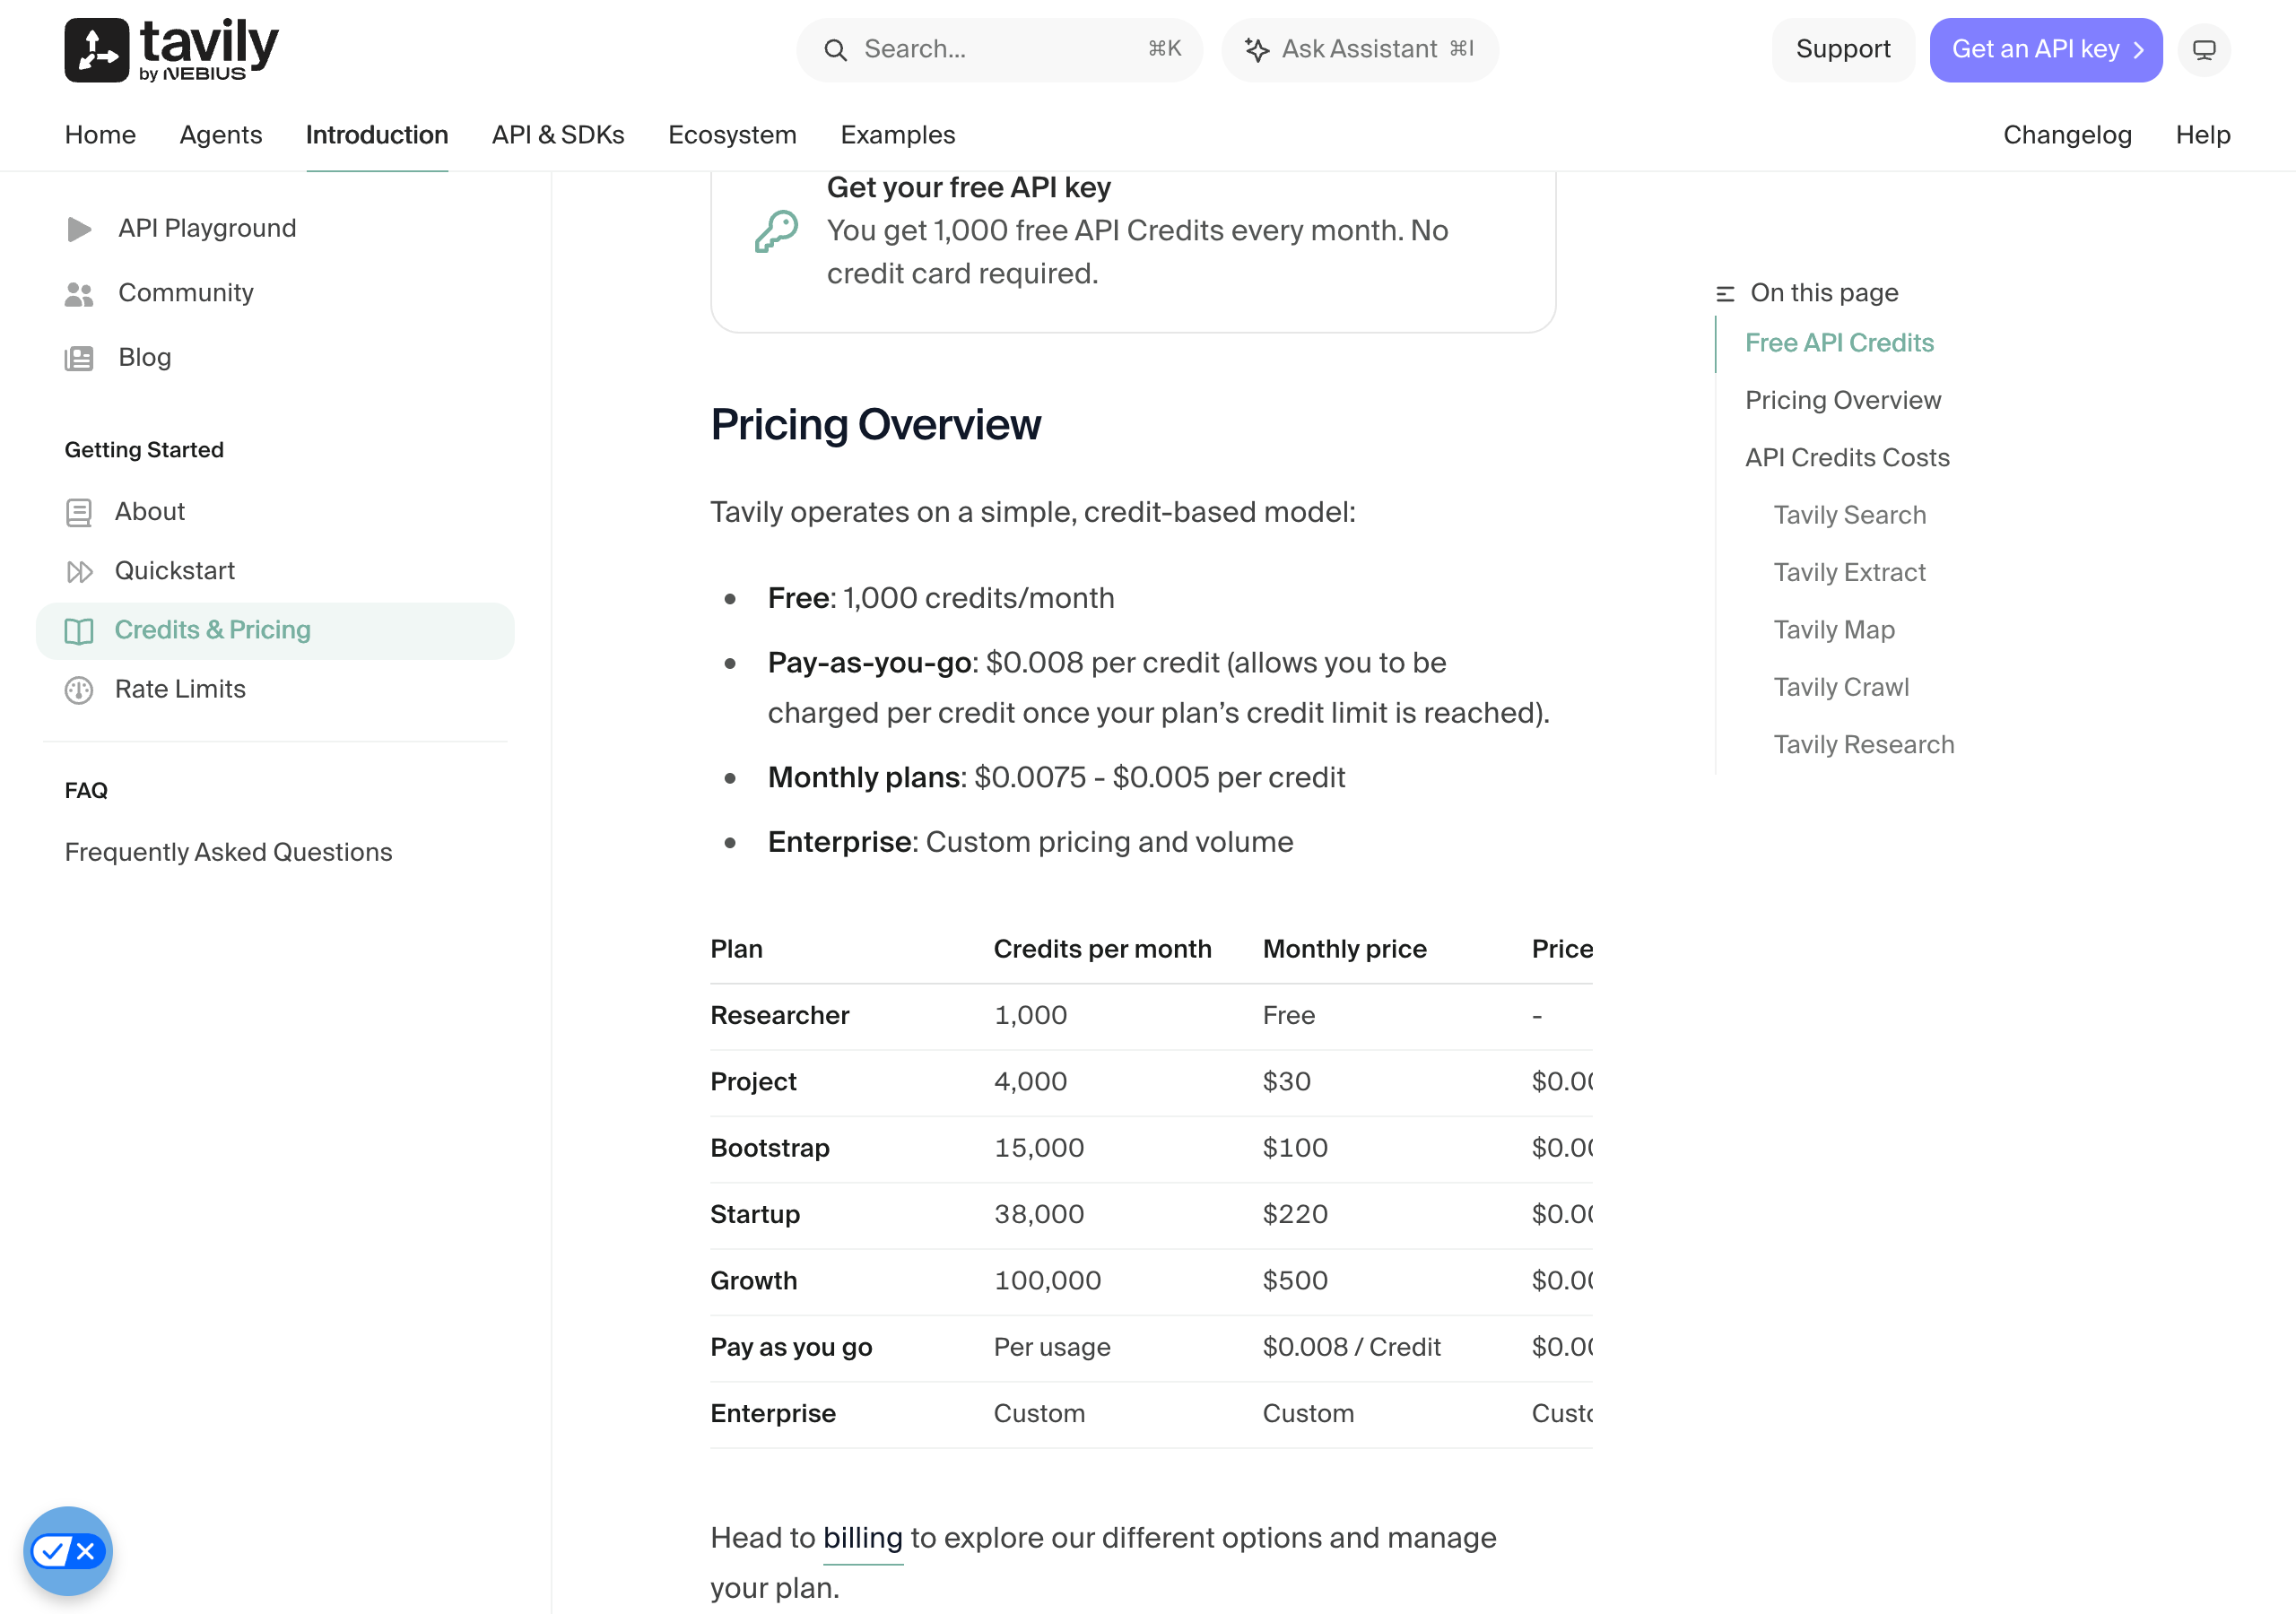Jump to Tavily Crawl section
The width and height of the screenshot is (2296, 1614).
pyautogui.click(x=1841, y=688)
